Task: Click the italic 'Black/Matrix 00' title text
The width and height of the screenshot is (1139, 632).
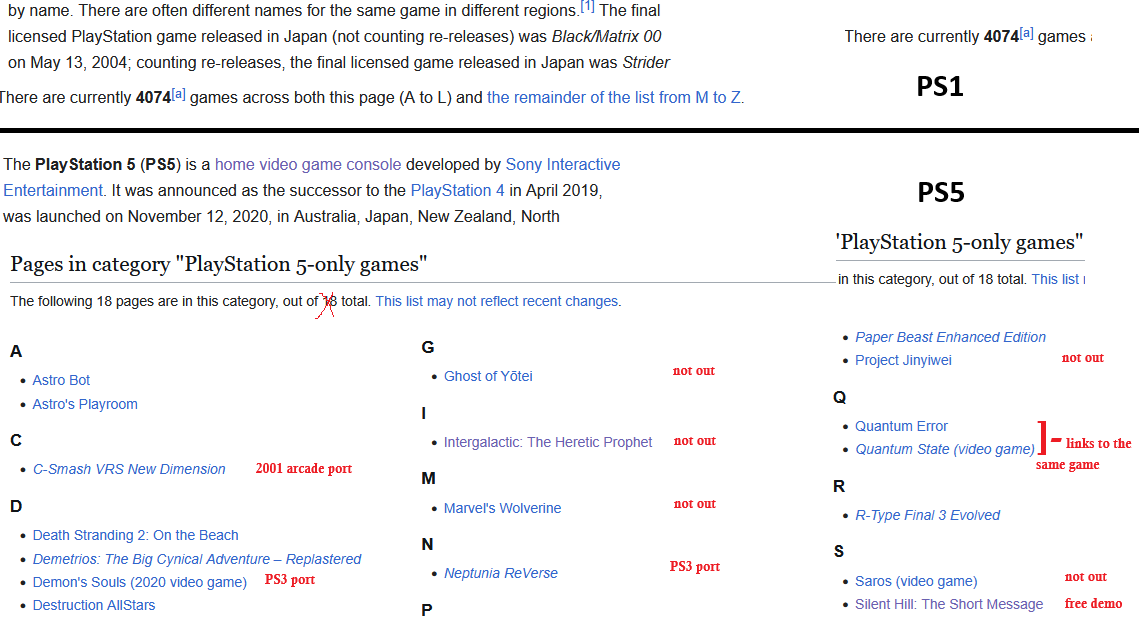Action: pyautogui.click(x=607, y=36)
